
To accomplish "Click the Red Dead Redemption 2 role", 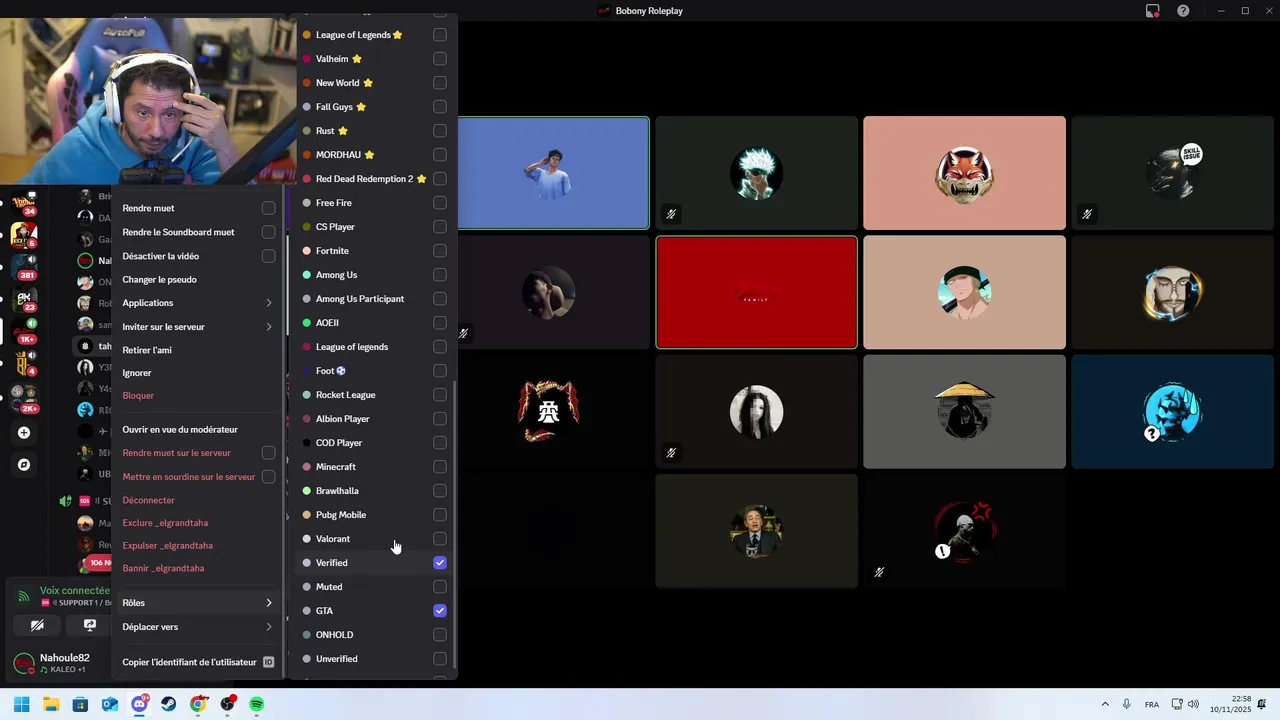I will point(375,179).
